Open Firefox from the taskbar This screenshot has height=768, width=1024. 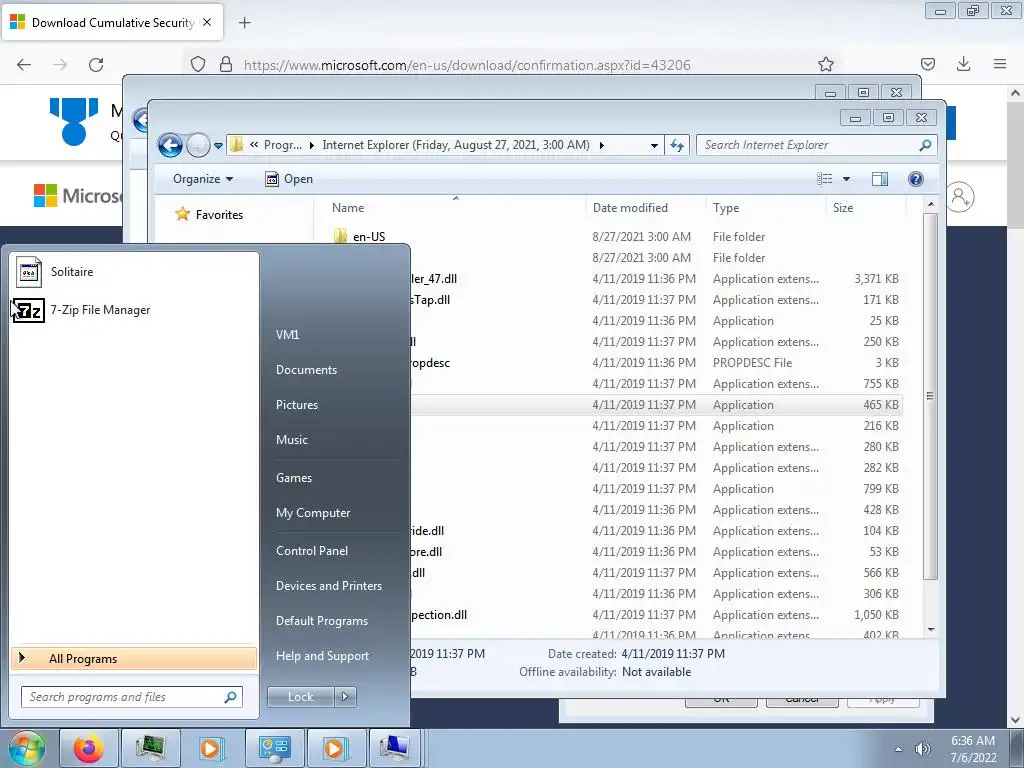point(88,748)
